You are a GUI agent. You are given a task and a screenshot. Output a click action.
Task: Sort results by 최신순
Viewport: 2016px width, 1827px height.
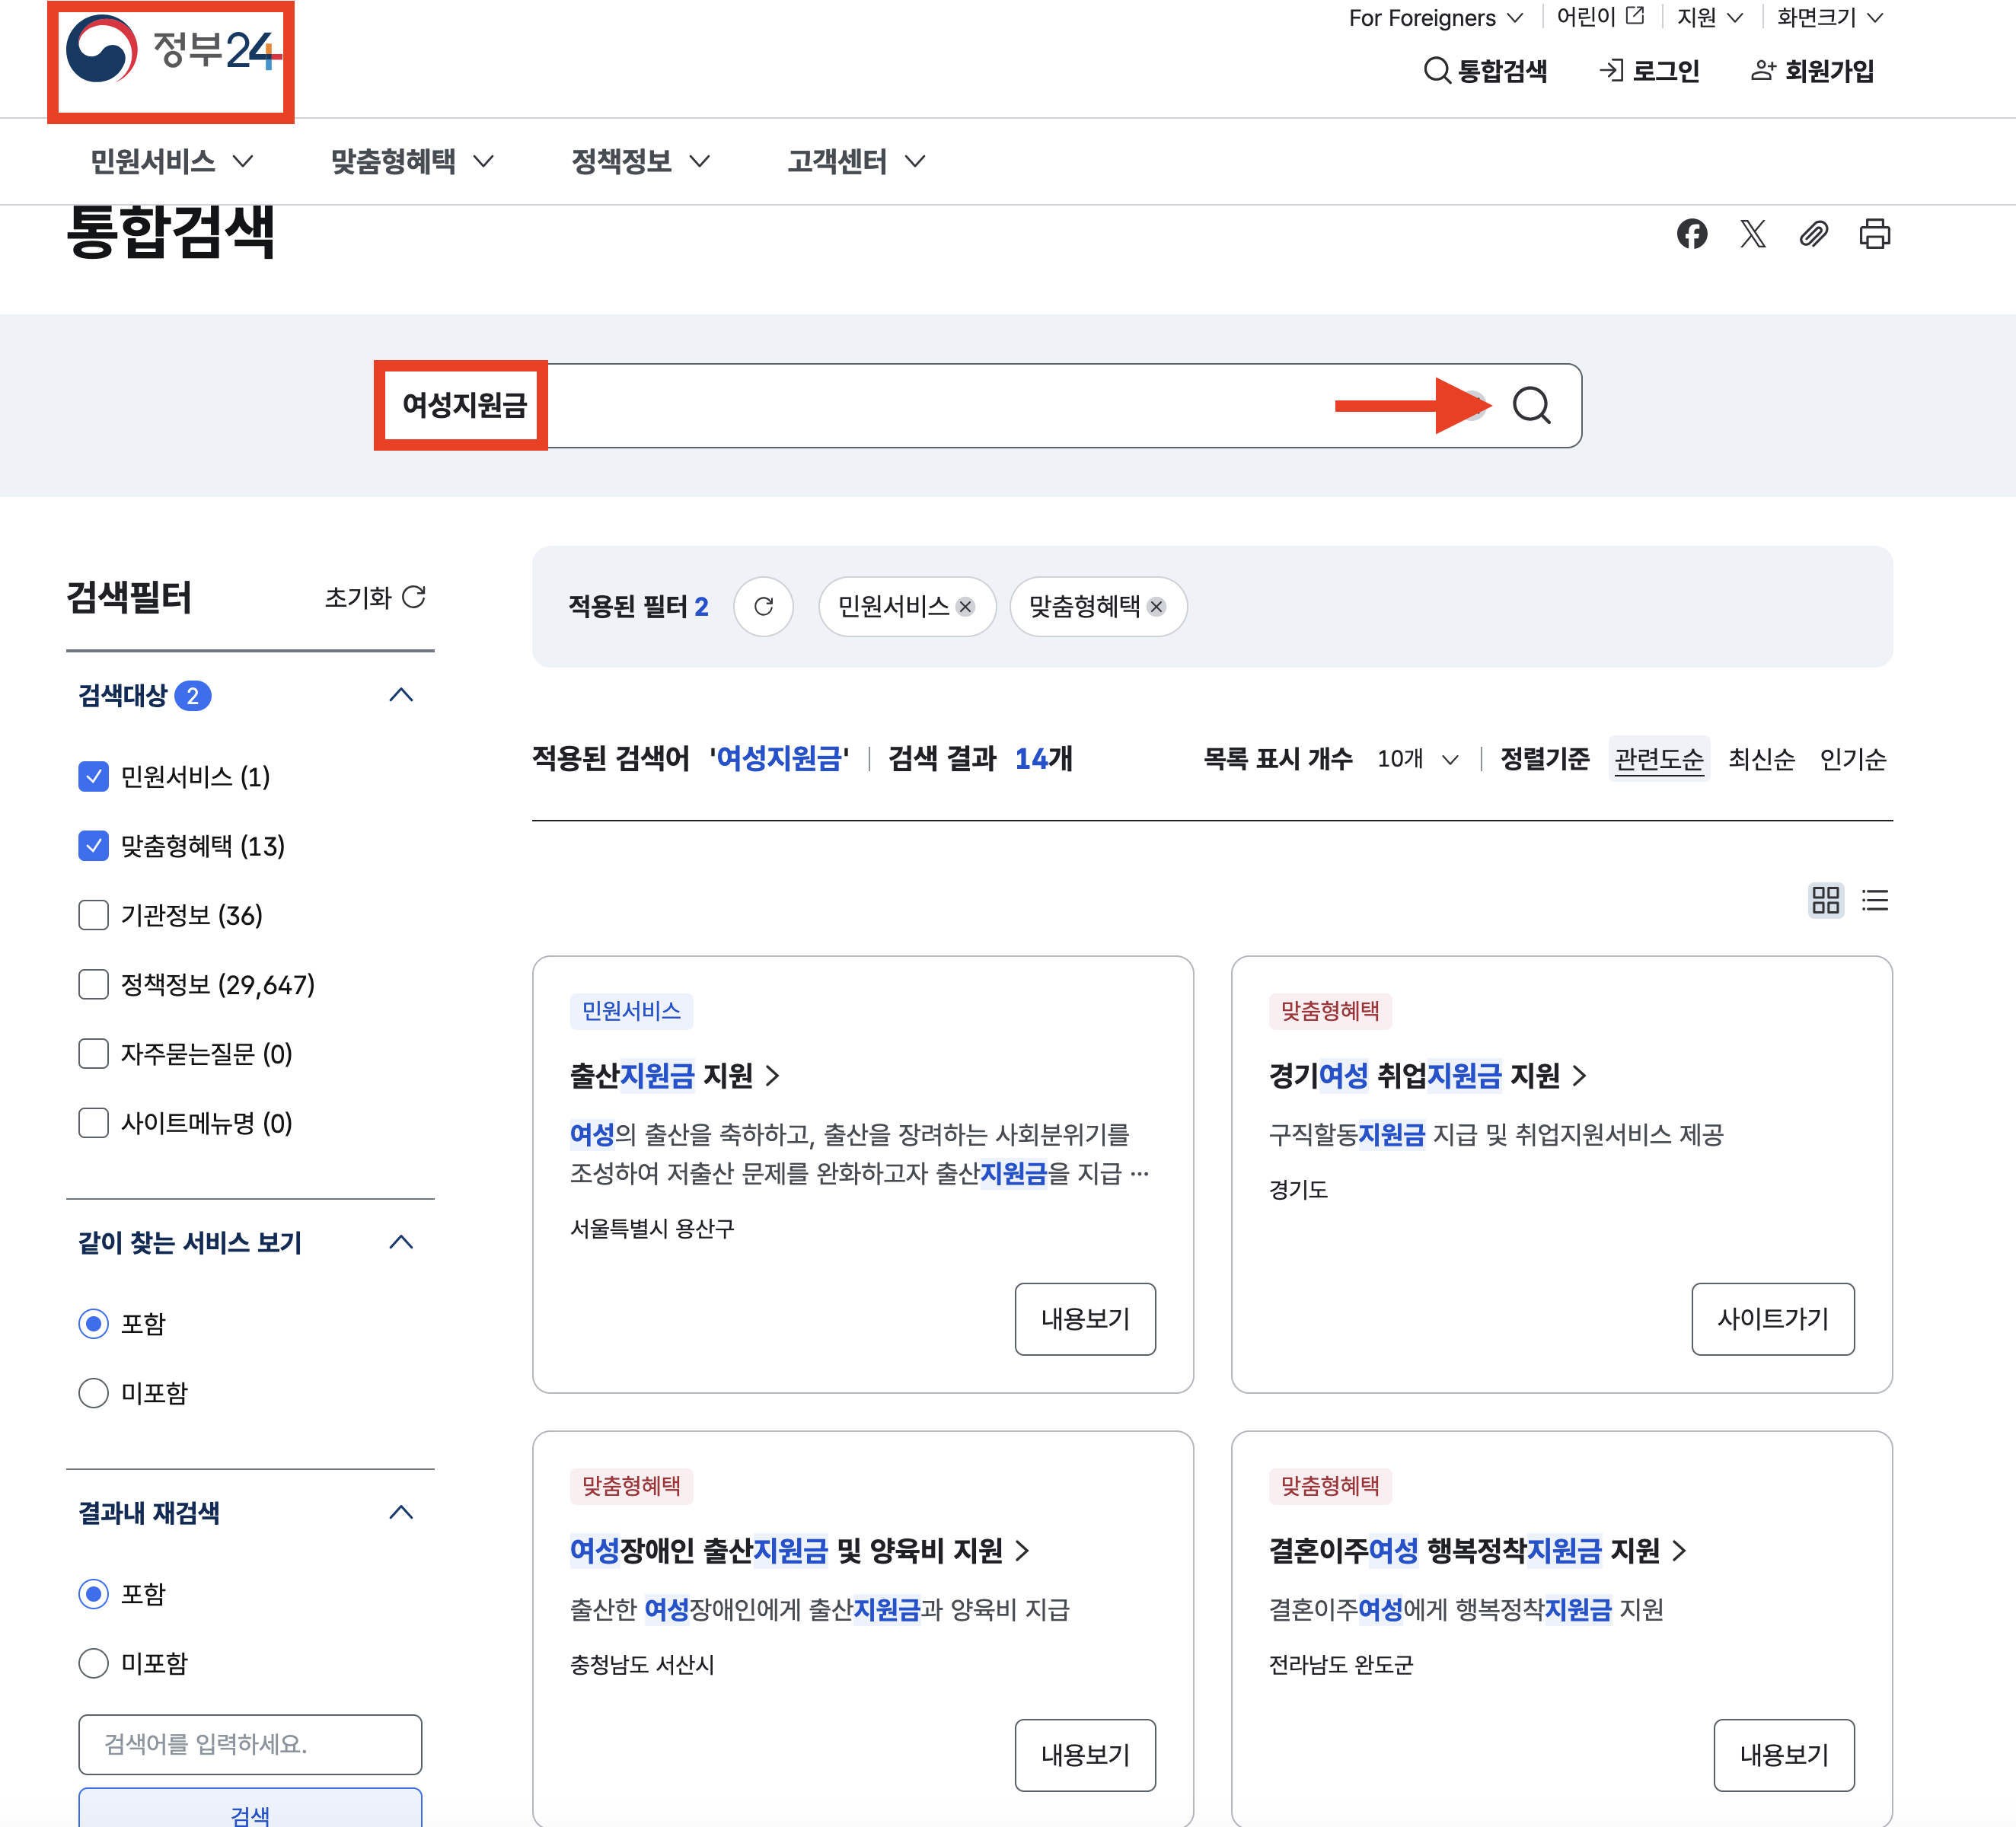pyautogui.click(x=1761, y=759)
